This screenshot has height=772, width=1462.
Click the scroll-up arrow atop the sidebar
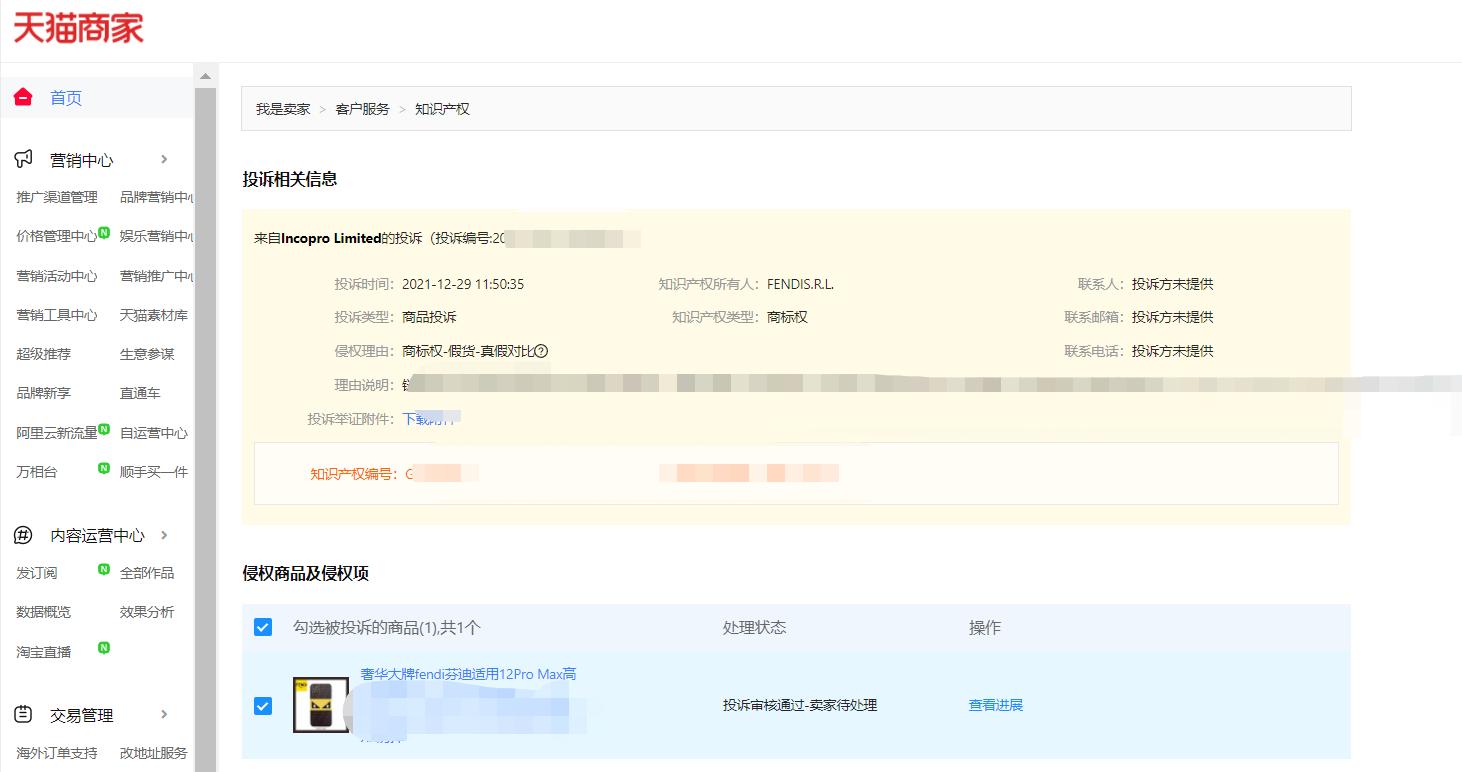coord(205,75)
